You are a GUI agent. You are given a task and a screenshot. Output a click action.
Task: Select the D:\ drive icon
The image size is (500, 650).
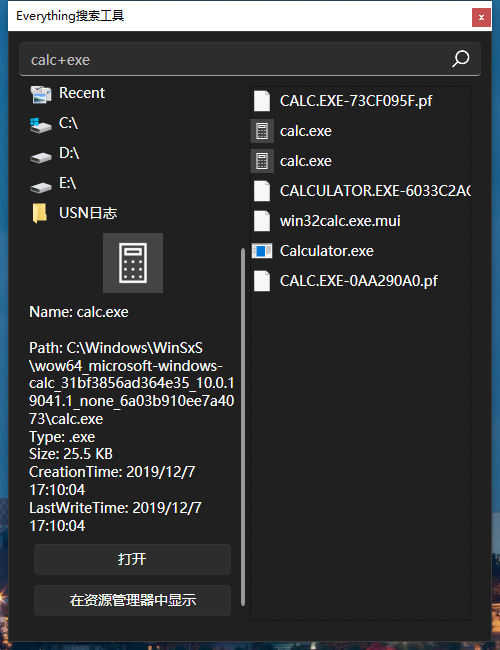[x=41, y=157]
